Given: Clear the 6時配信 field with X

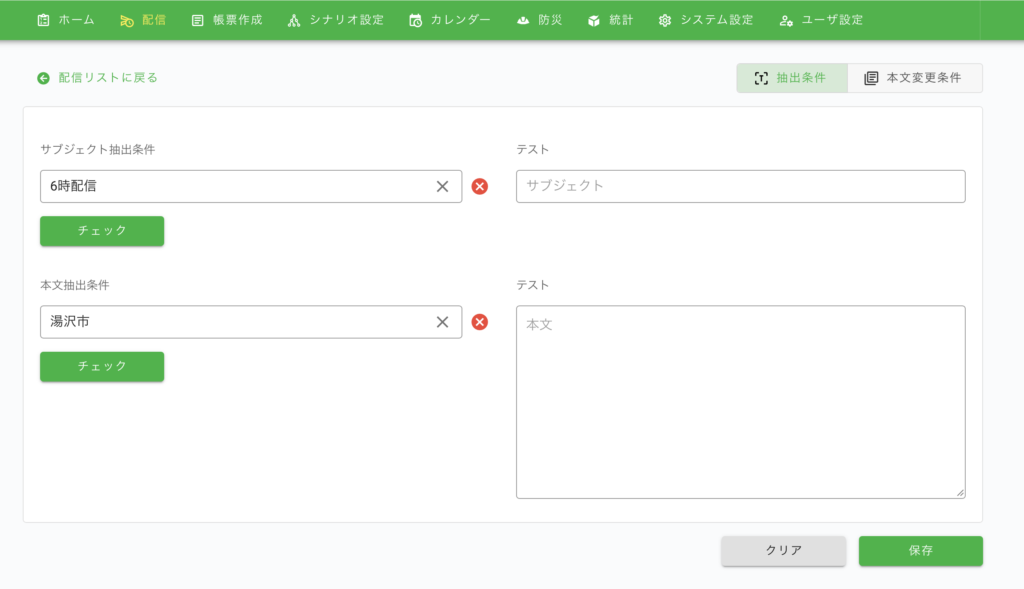Looking at the screenshot, I should point(442,186).
